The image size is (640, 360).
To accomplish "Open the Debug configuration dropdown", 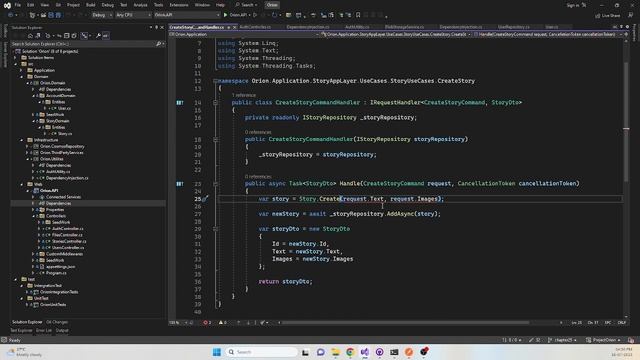I will [102, 15].
